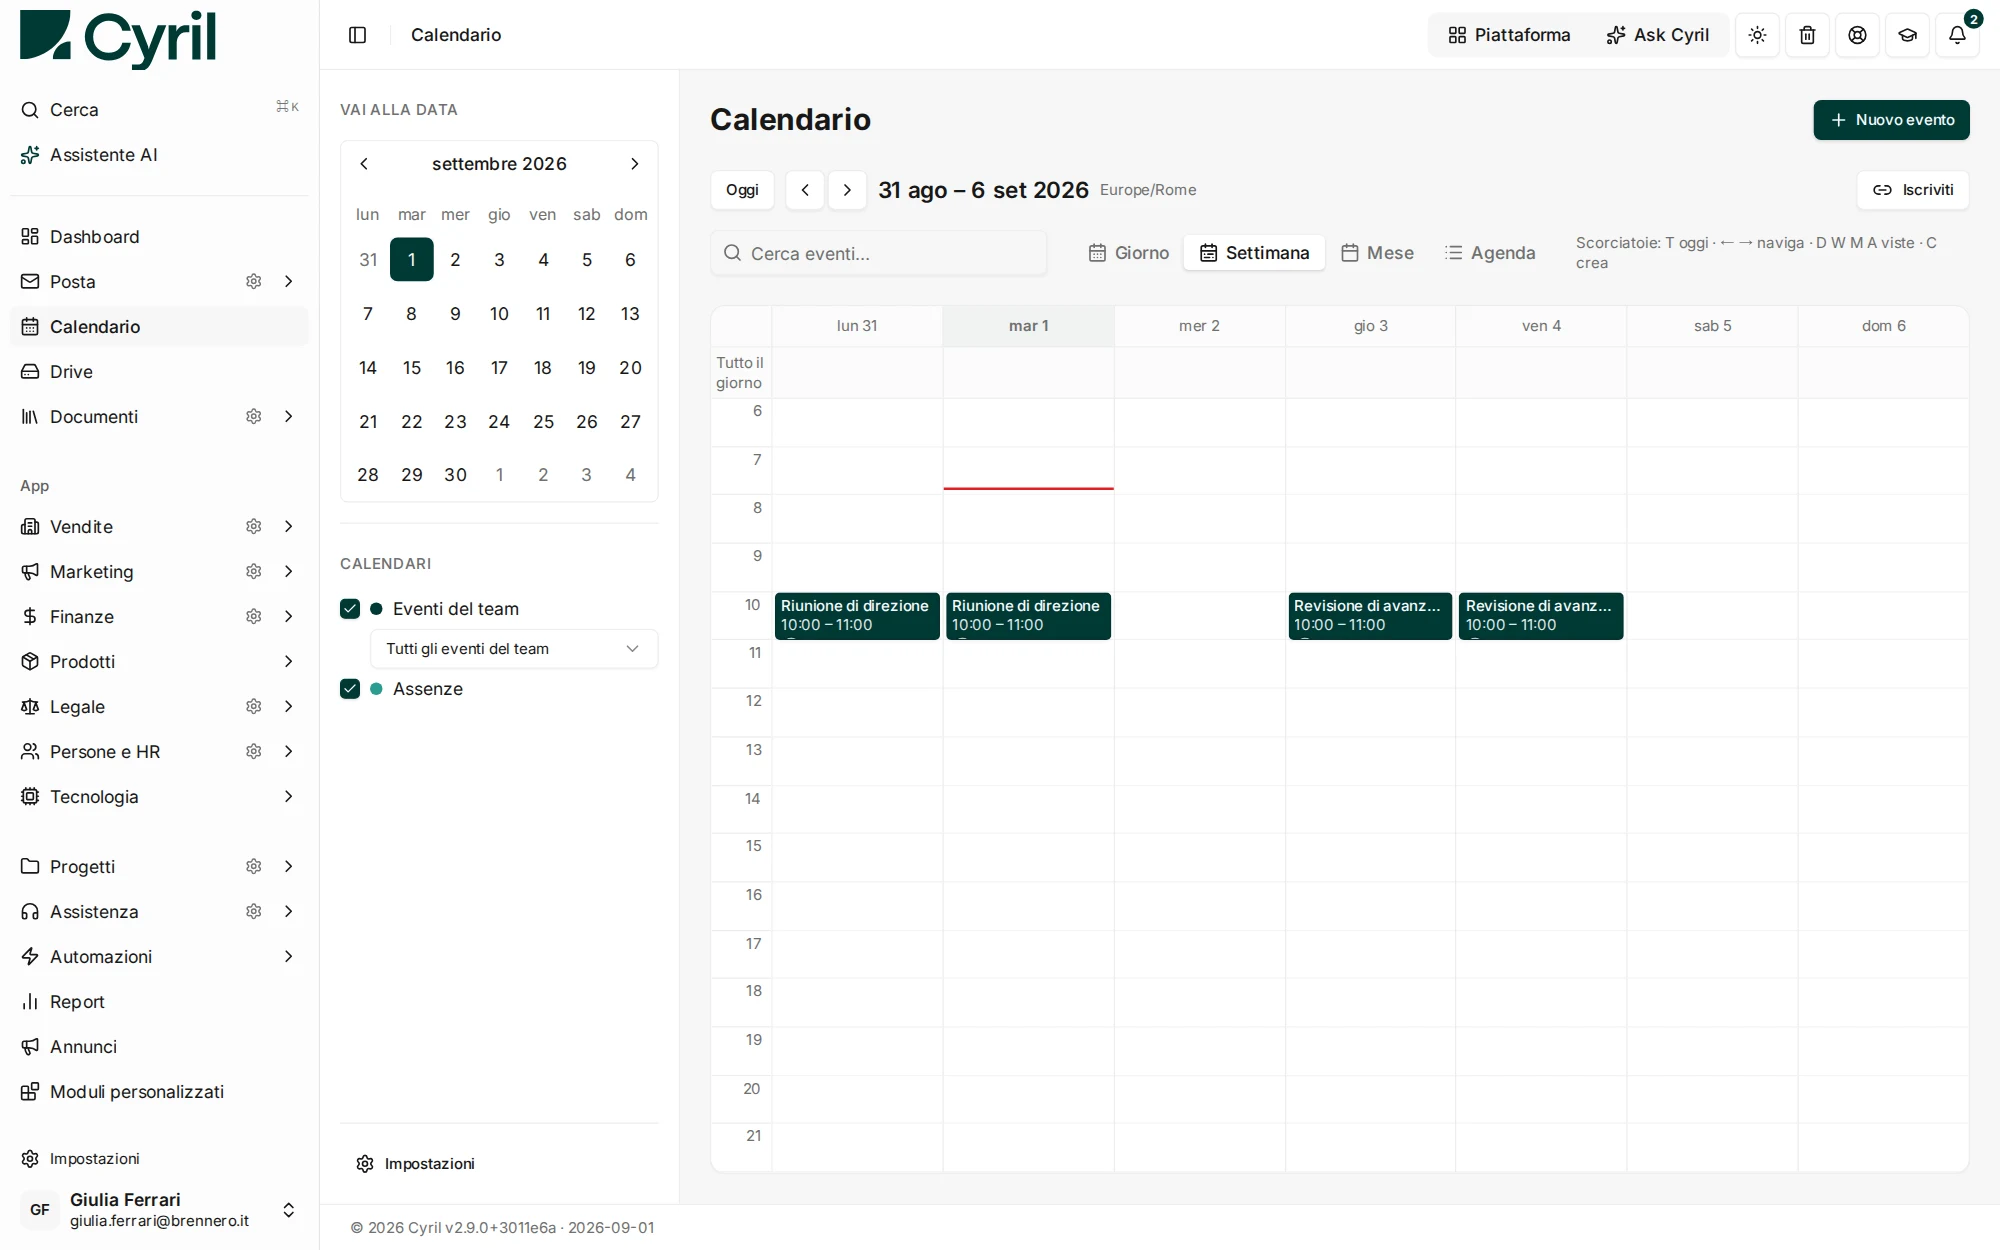Expand Prodotti submenu chevron
2000x1250 pixels.
[289, 662]
